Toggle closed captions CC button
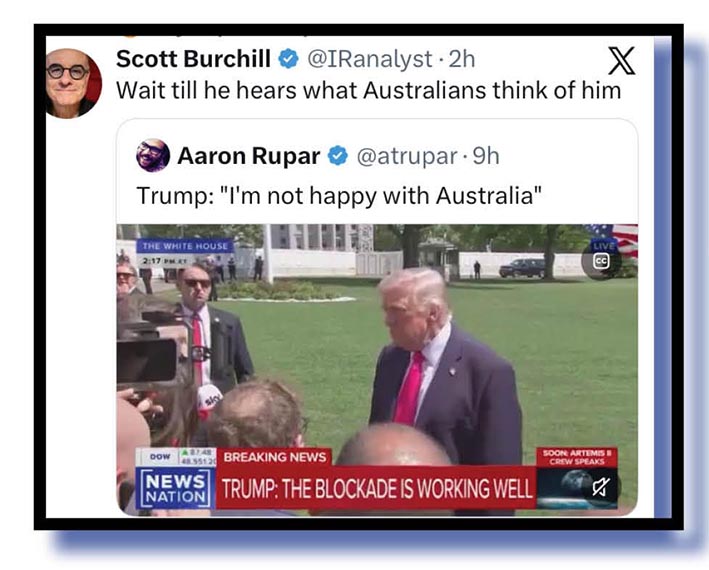Screen dimensions: 709x570 click(x=601, y=261)
